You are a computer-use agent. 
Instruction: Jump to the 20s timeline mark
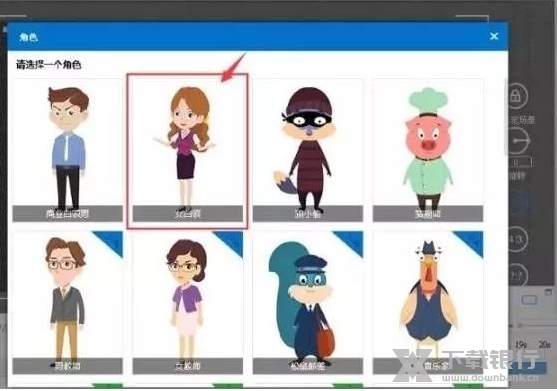click(x=544, y=344)
